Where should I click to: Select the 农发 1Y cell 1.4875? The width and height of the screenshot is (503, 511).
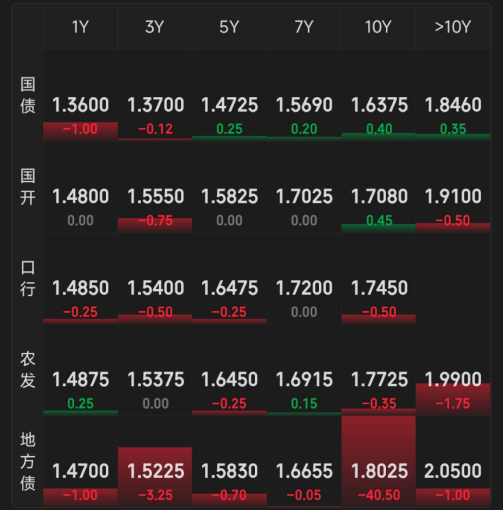point(80,370)
